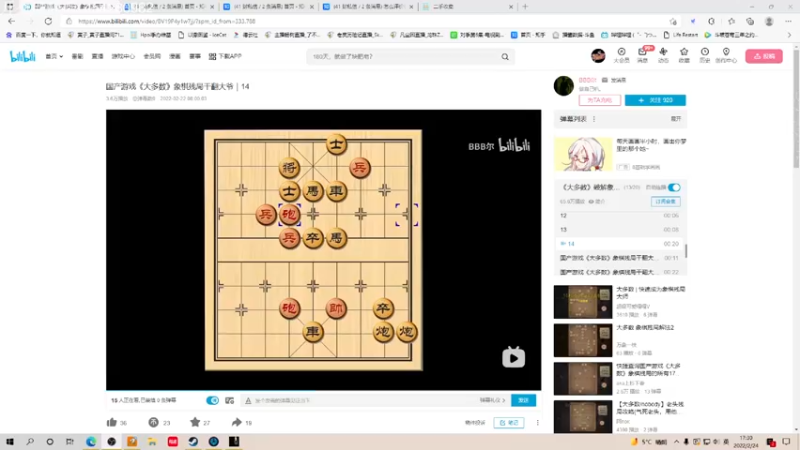Click the 笔记 notes button
The height and width of the screenshot is (450, 800).
coord(509,422)
